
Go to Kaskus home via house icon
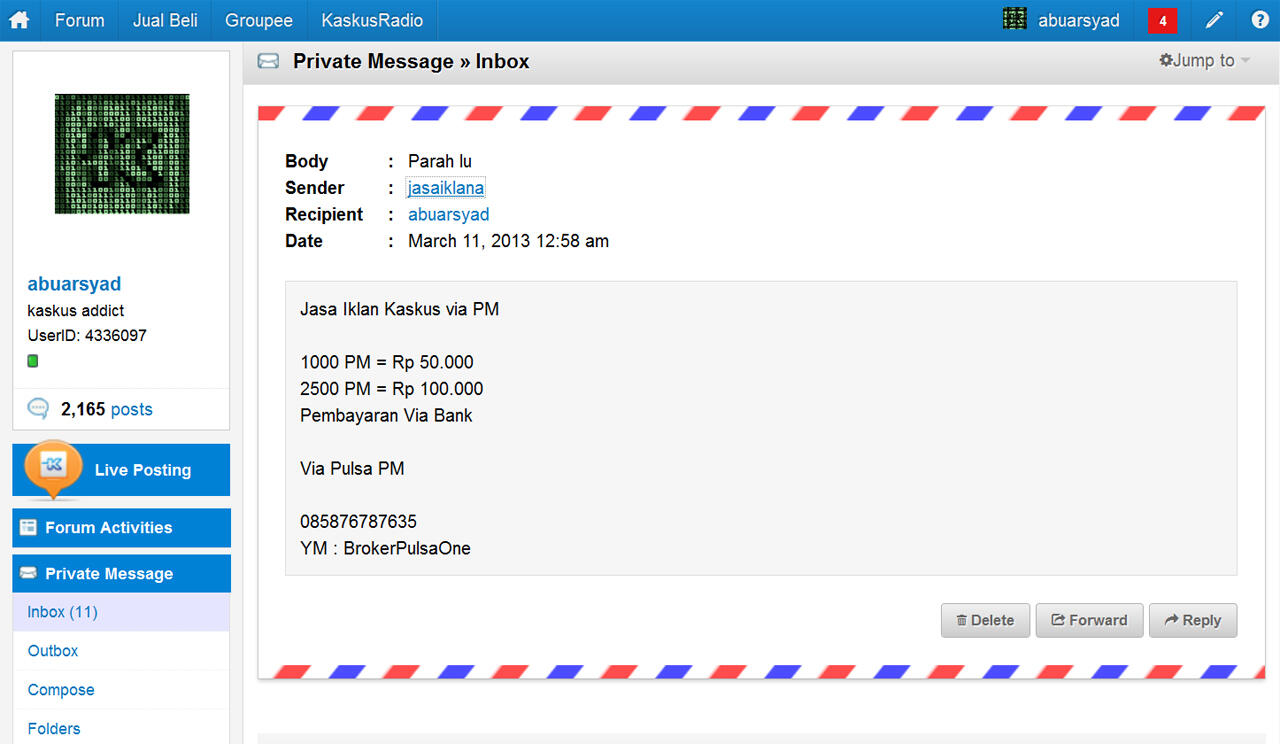tap(19, 20)
